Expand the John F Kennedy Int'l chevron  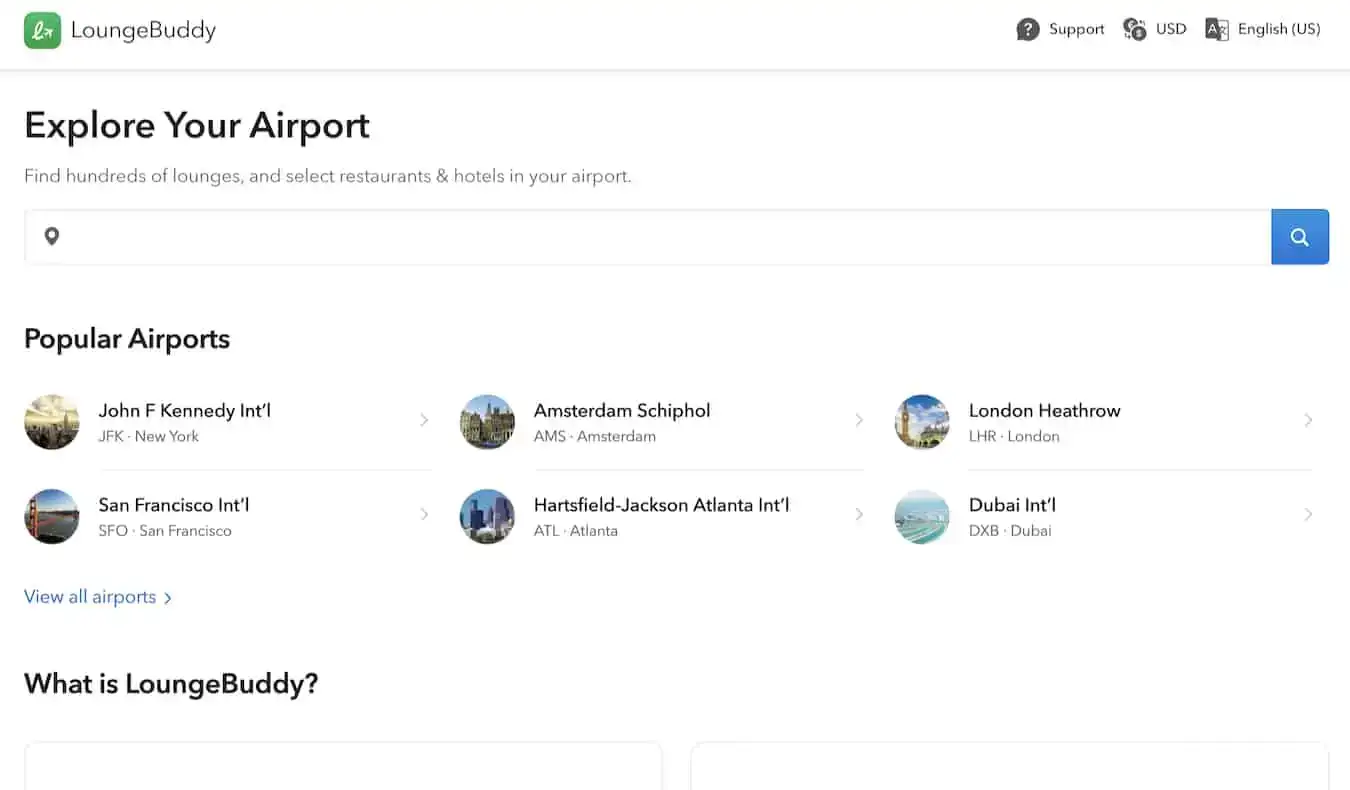pyautogui.click(x=424, y=420)
